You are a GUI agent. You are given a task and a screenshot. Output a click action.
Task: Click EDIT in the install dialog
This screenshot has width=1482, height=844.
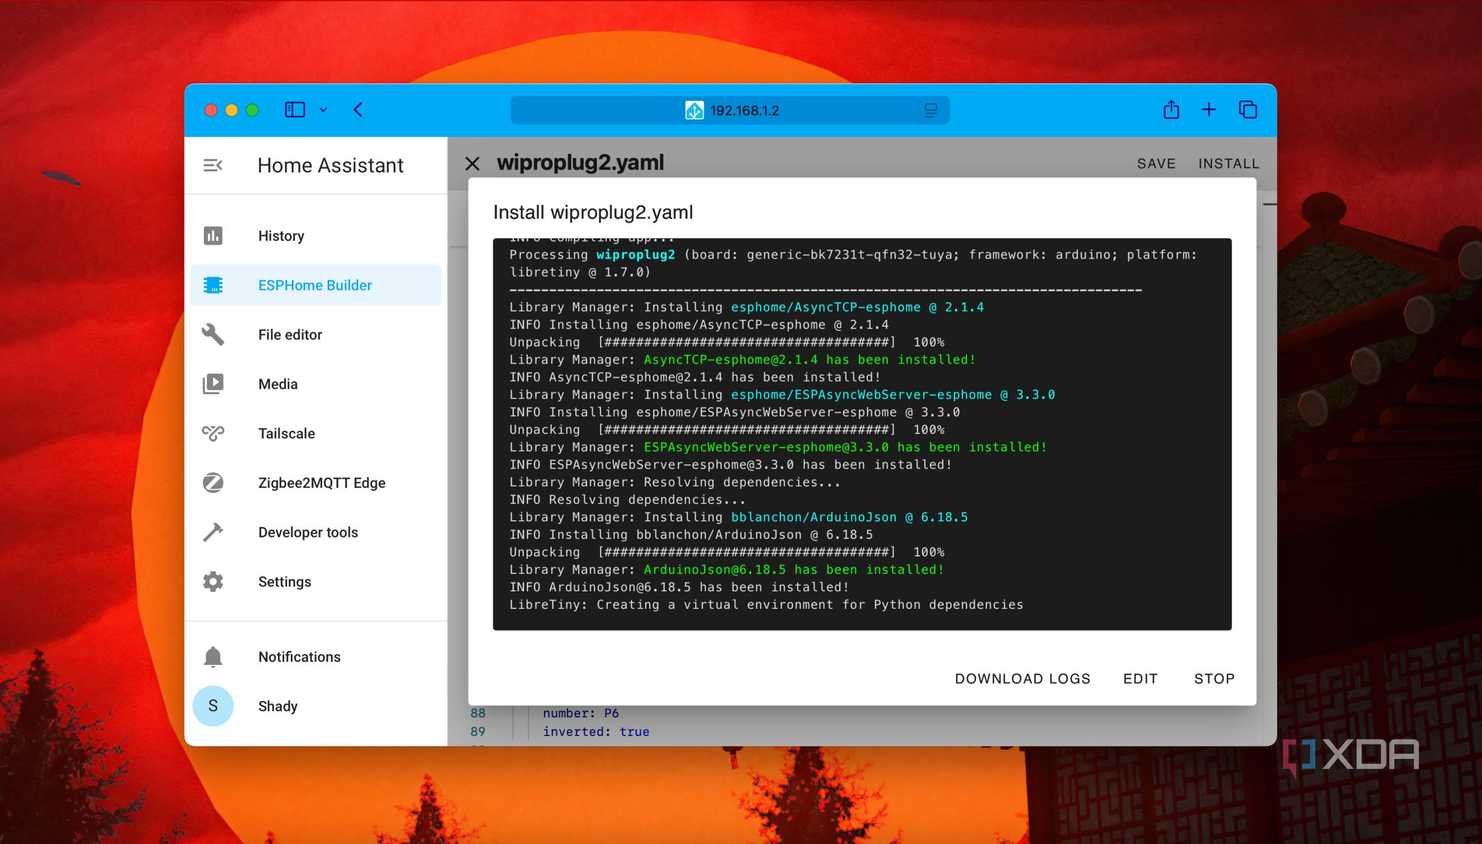pos(1140,679)
